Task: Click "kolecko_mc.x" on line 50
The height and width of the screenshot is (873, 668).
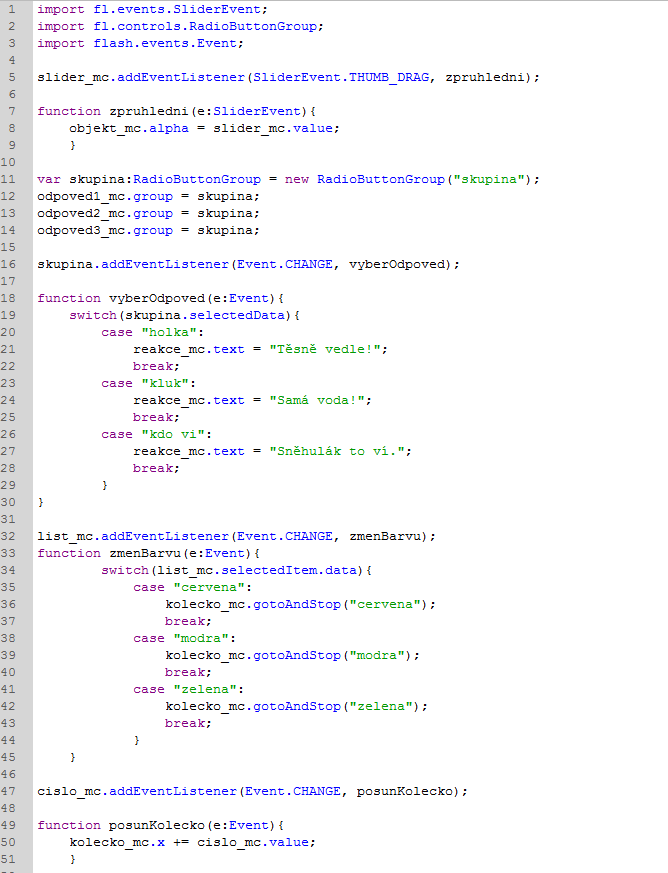Action: click(x=117, y=842)
